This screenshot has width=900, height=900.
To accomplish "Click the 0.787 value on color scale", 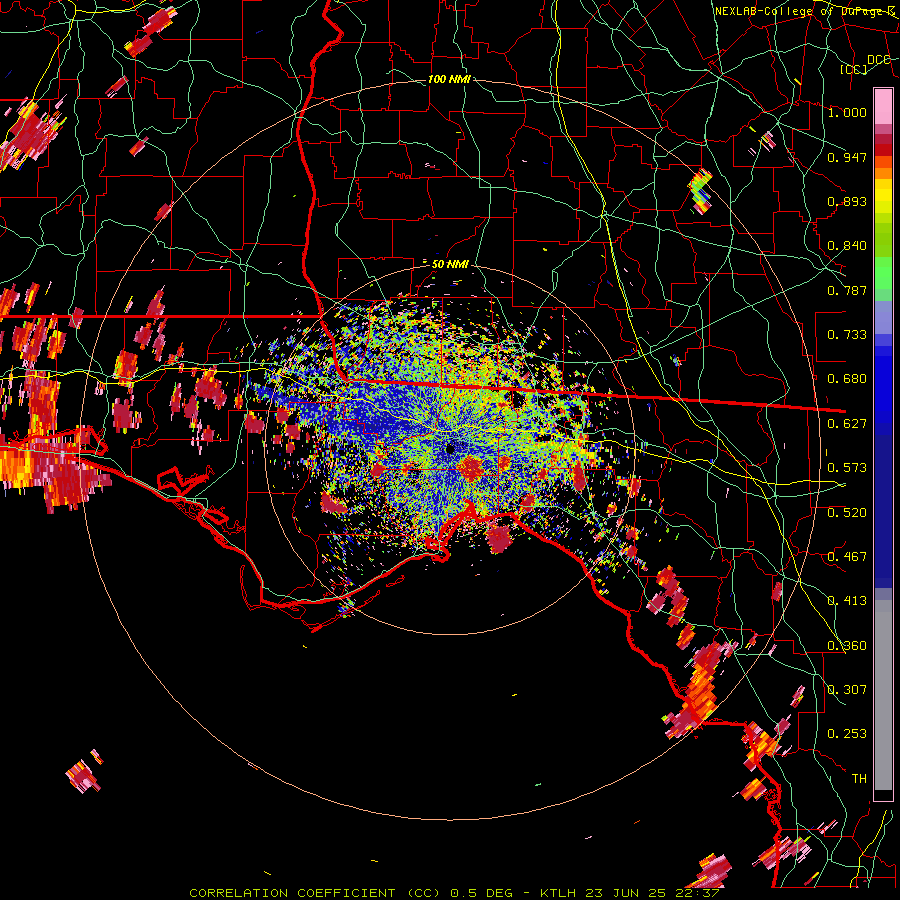I will (x=847, y=290).
